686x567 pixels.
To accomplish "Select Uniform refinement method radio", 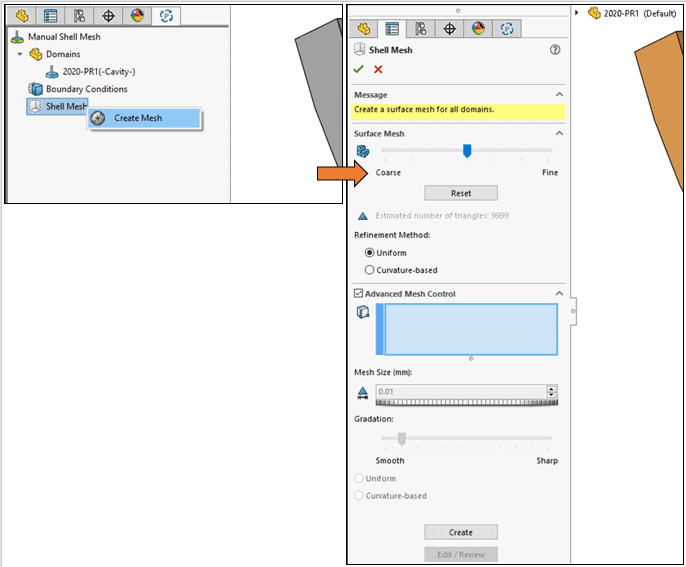I will pyautogui.click(x=369, y=253).
